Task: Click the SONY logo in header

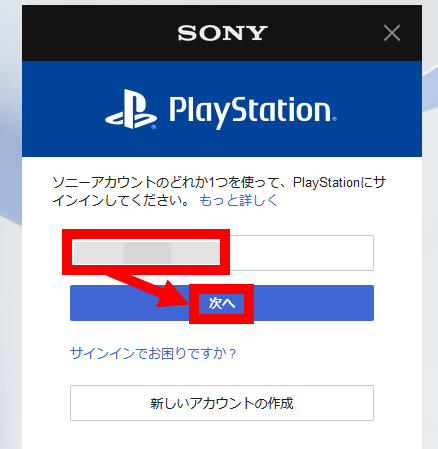Action: coord(222,33)
